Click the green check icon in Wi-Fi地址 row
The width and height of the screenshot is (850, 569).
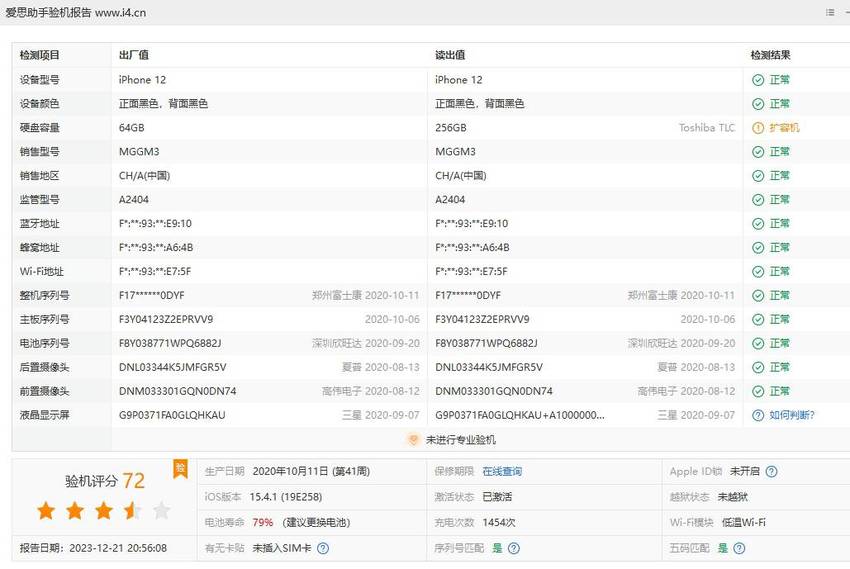coord(758,271)
